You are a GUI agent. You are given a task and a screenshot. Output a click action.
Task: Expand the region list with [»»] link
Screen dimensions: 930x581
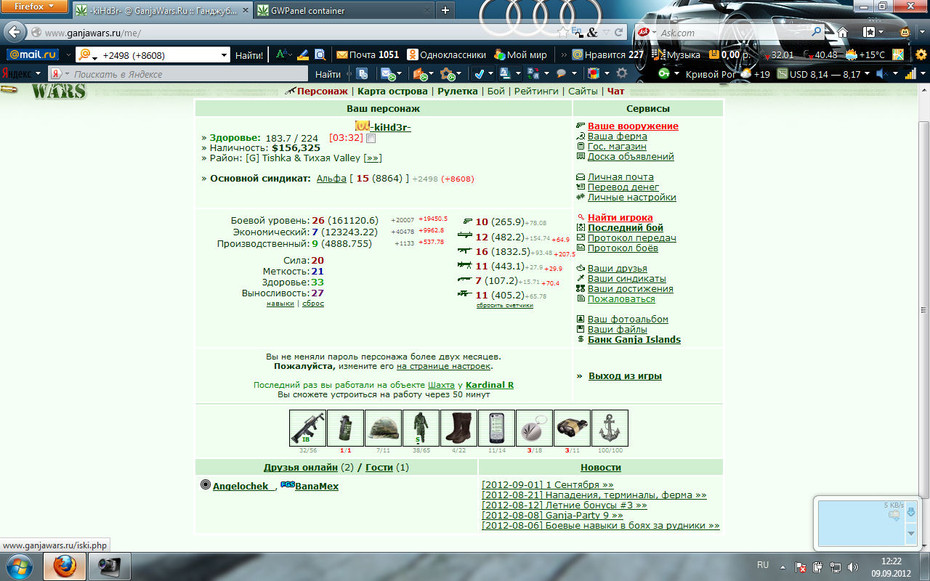pyautogui.click(x=372, y=158)
